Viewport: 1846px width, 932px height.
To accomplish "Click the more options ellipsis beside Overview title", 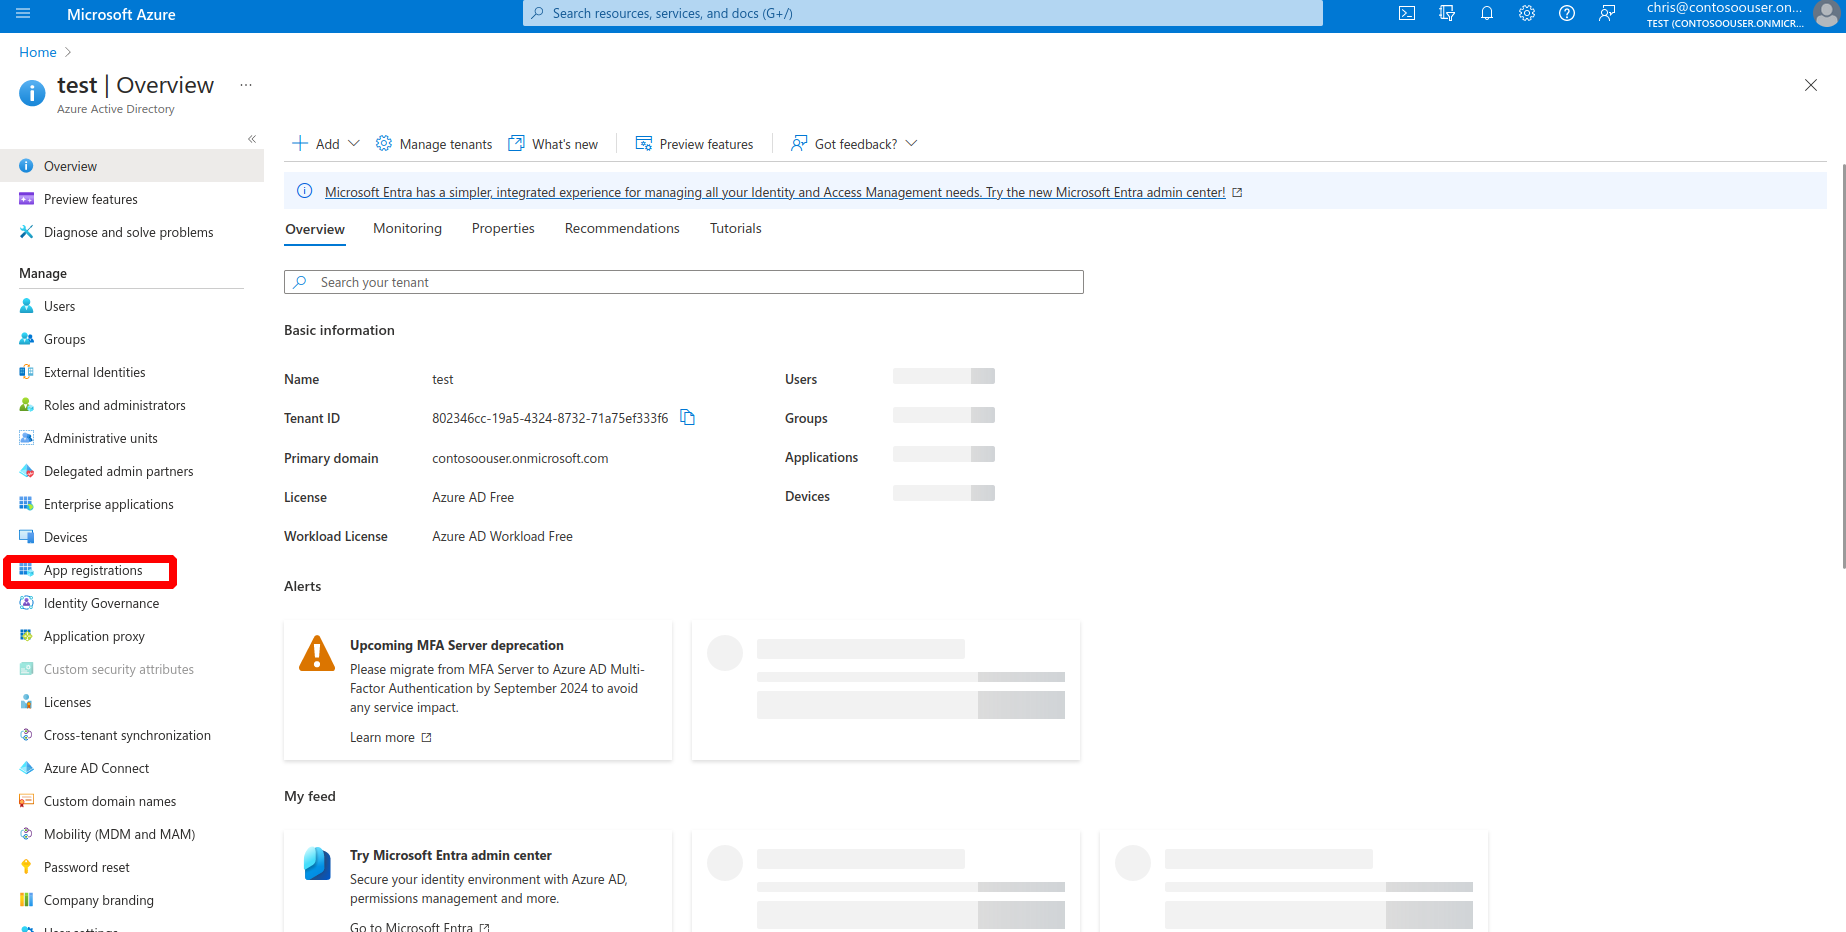I will point(246,85).
